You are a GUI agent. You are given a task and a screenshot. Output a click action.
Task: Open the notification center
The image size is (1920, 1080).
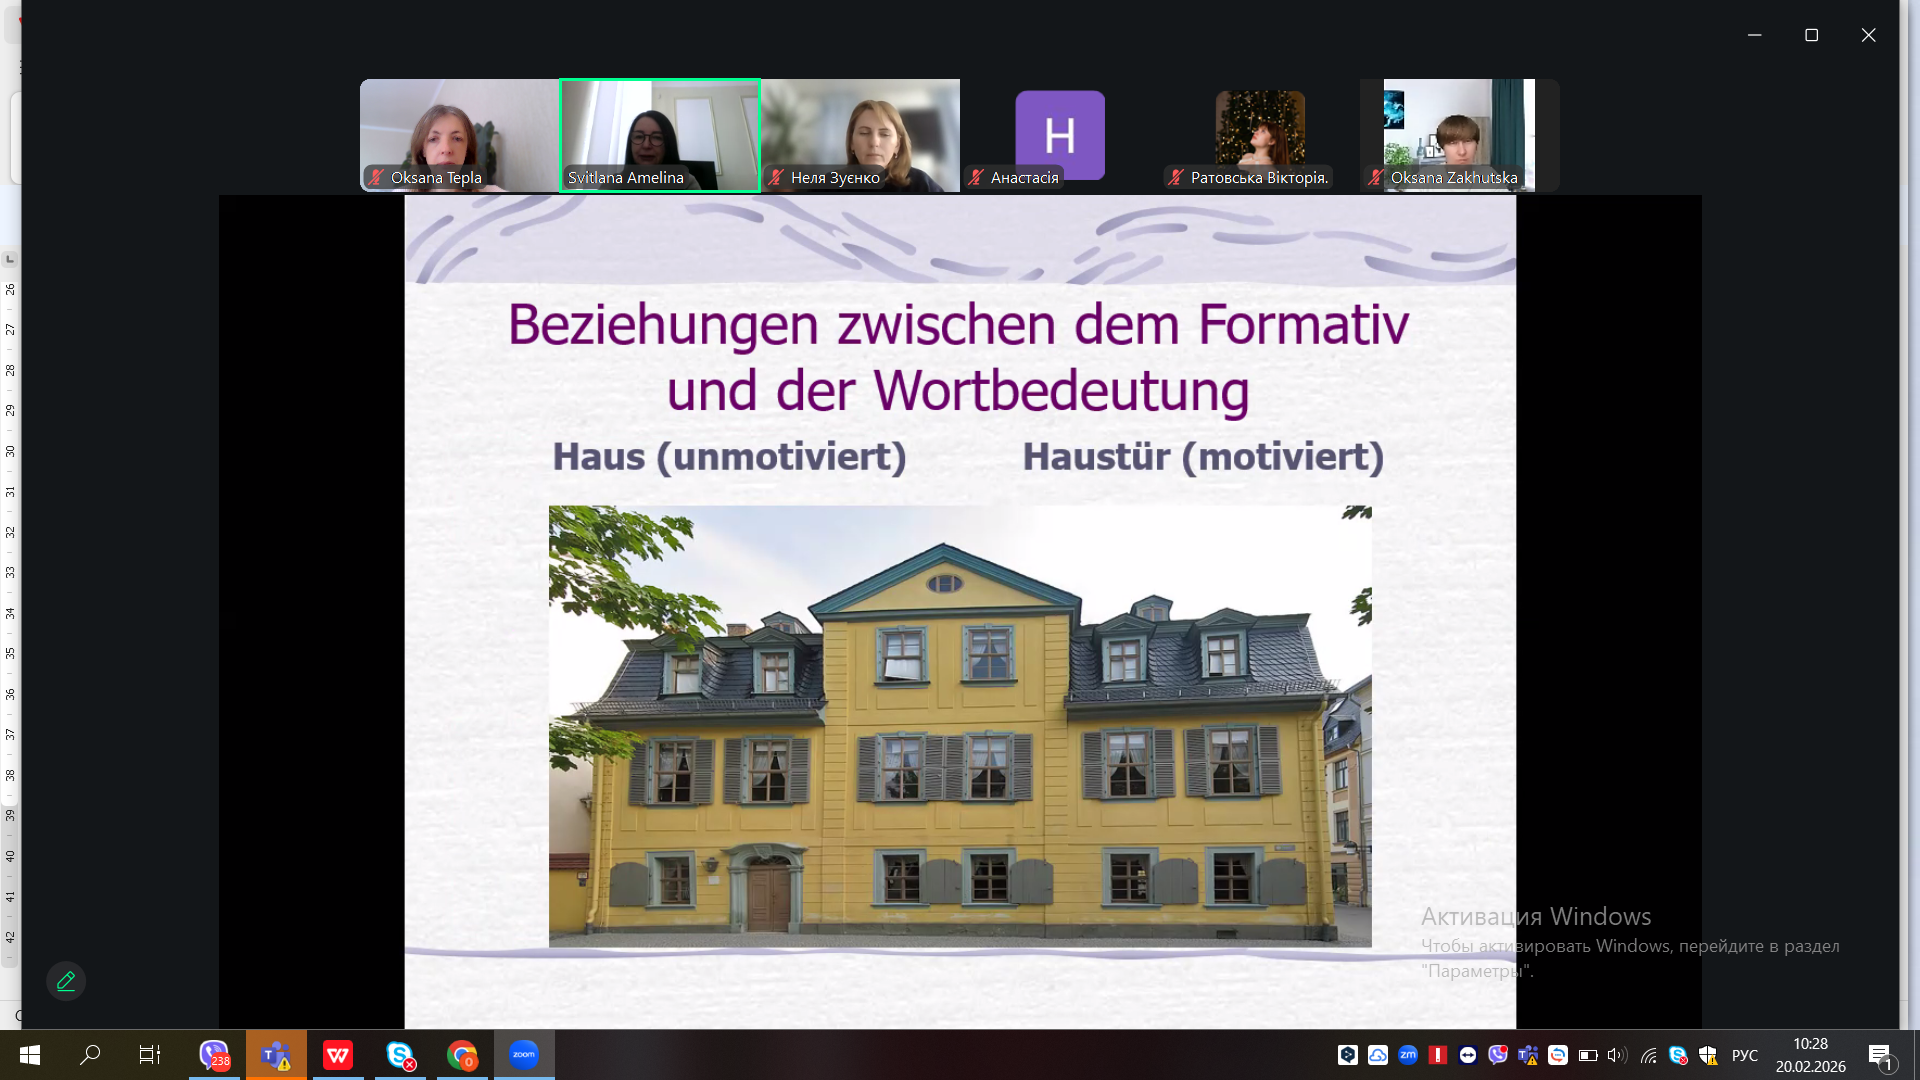coord(1880,1055)
